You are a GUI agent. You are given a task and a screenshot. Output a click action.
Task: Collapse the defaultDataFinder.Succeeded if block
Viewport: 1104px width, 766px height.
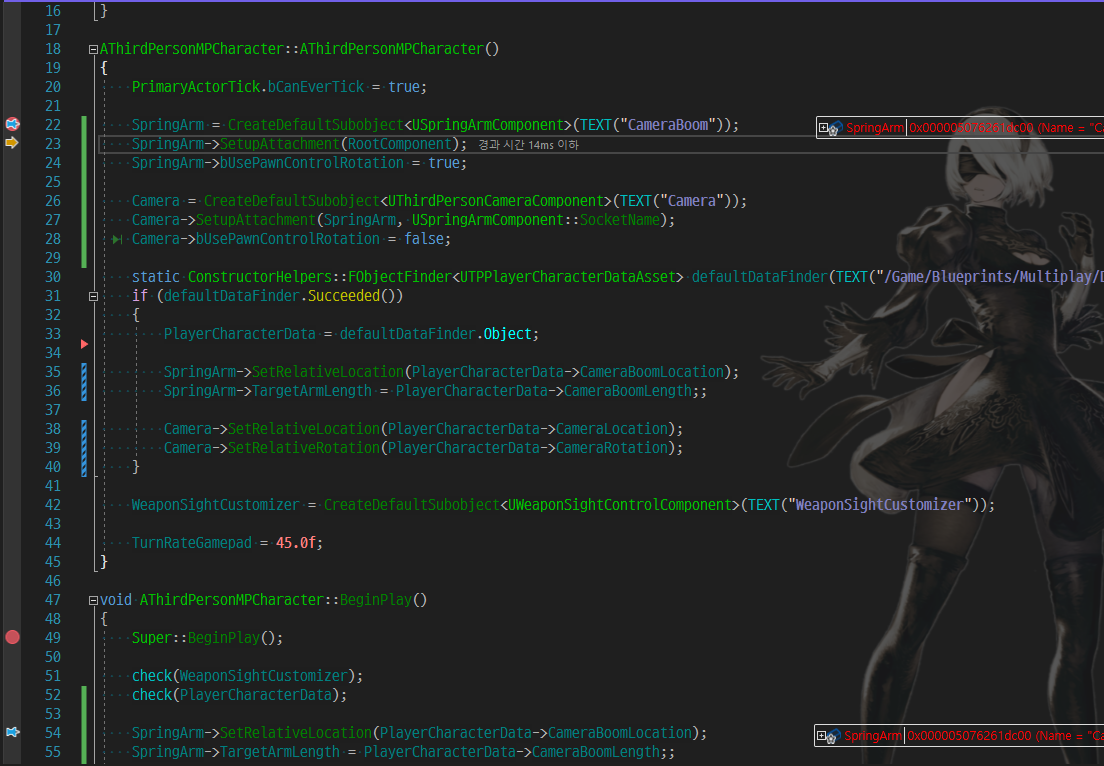(93, 295)
